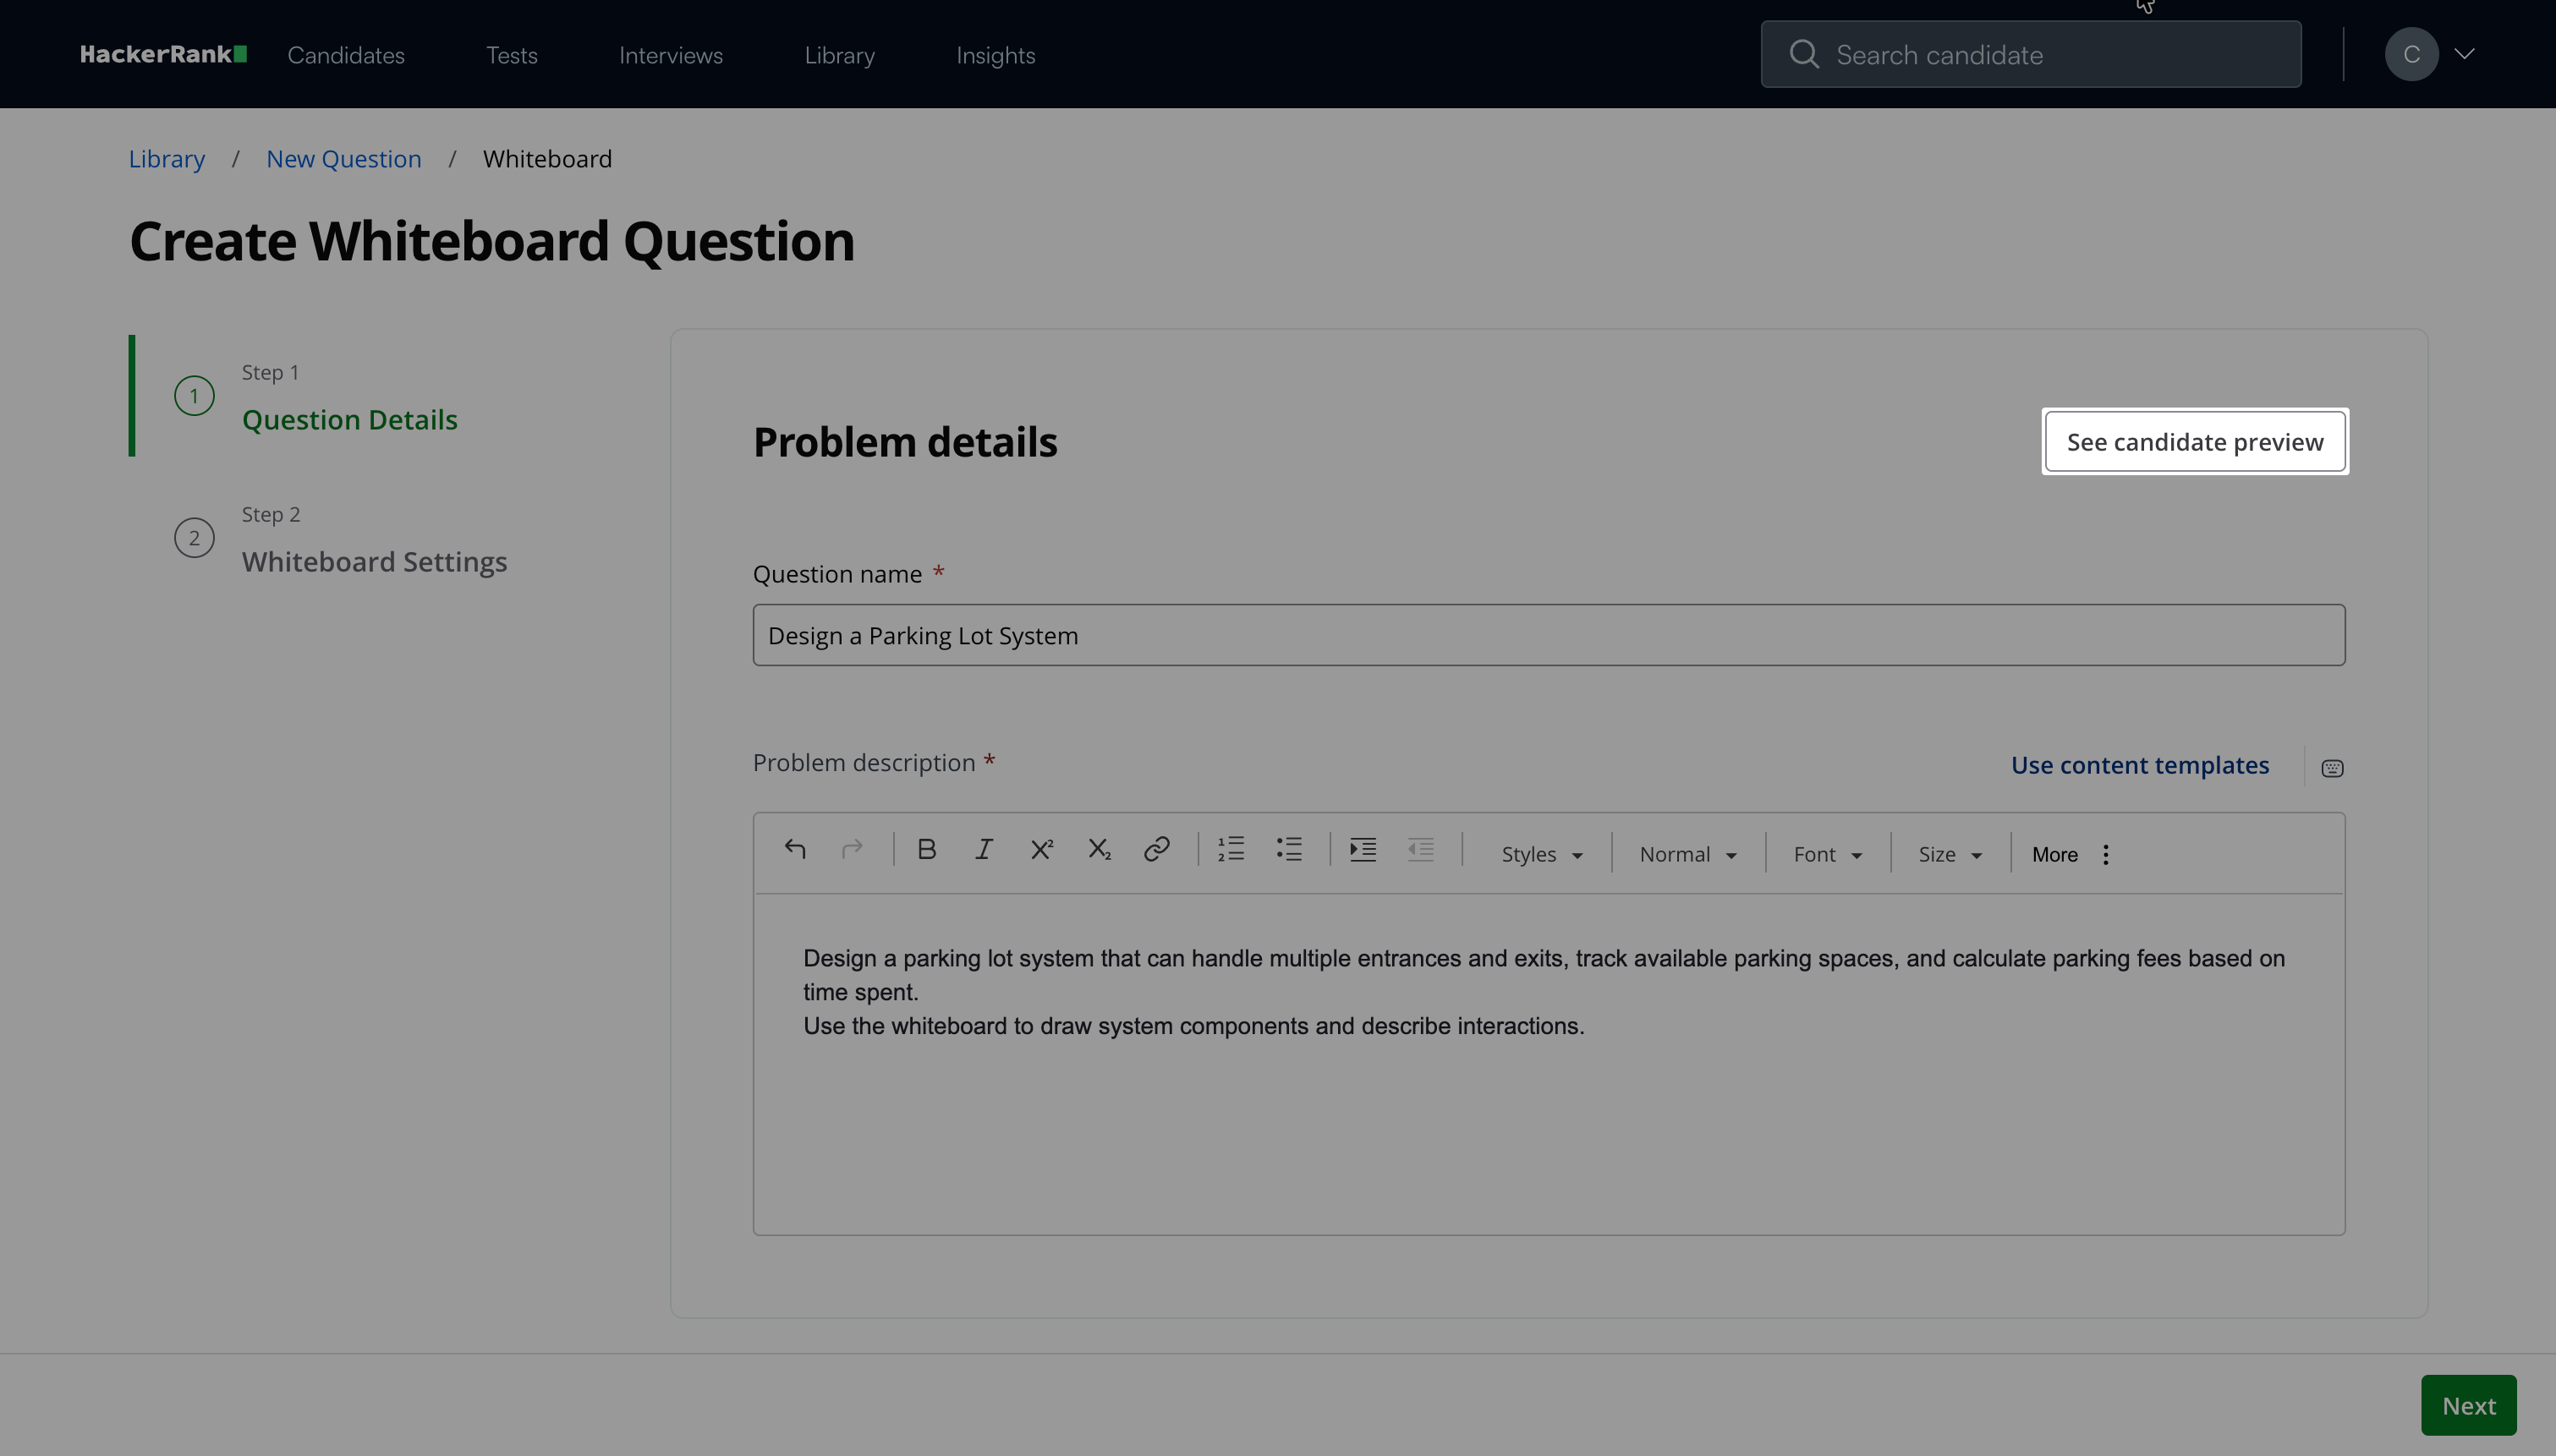The image size is (2556, 1456).
Task: Toggle bold formatting in the editor
Action: click(926, 850)
